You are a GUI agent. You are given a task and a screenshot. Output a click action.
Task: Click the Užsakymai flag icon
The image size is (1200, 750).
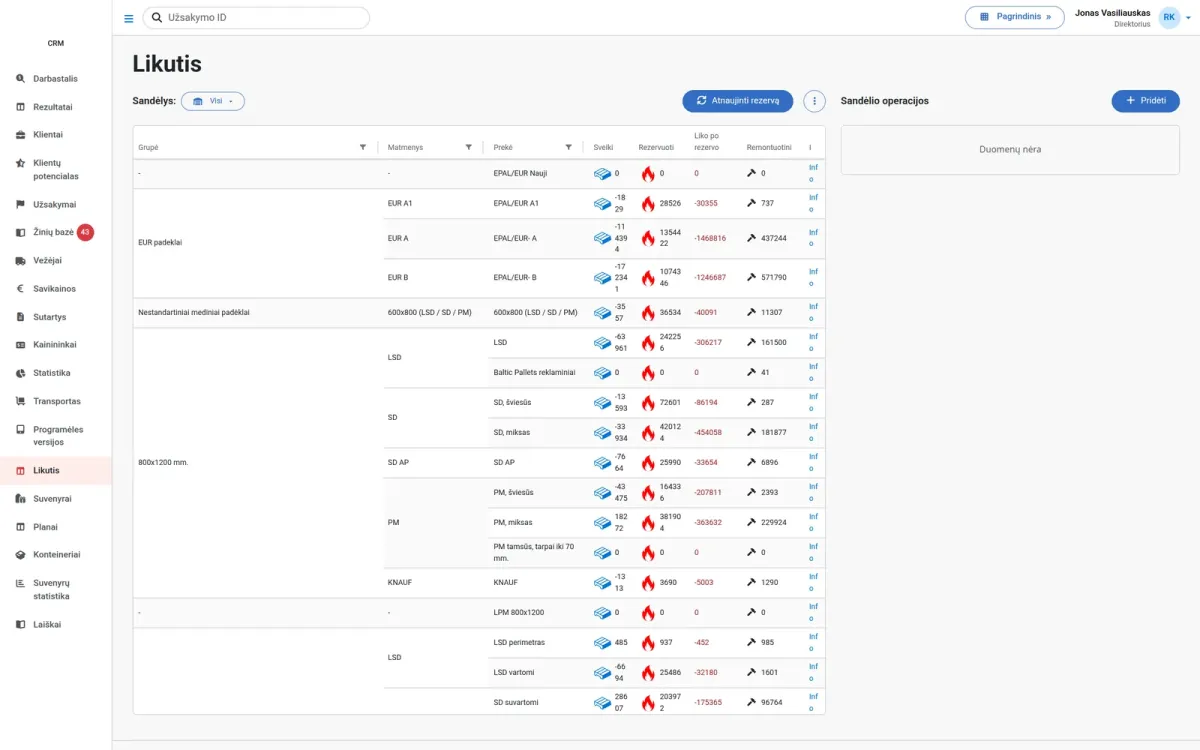click(21, 205)
